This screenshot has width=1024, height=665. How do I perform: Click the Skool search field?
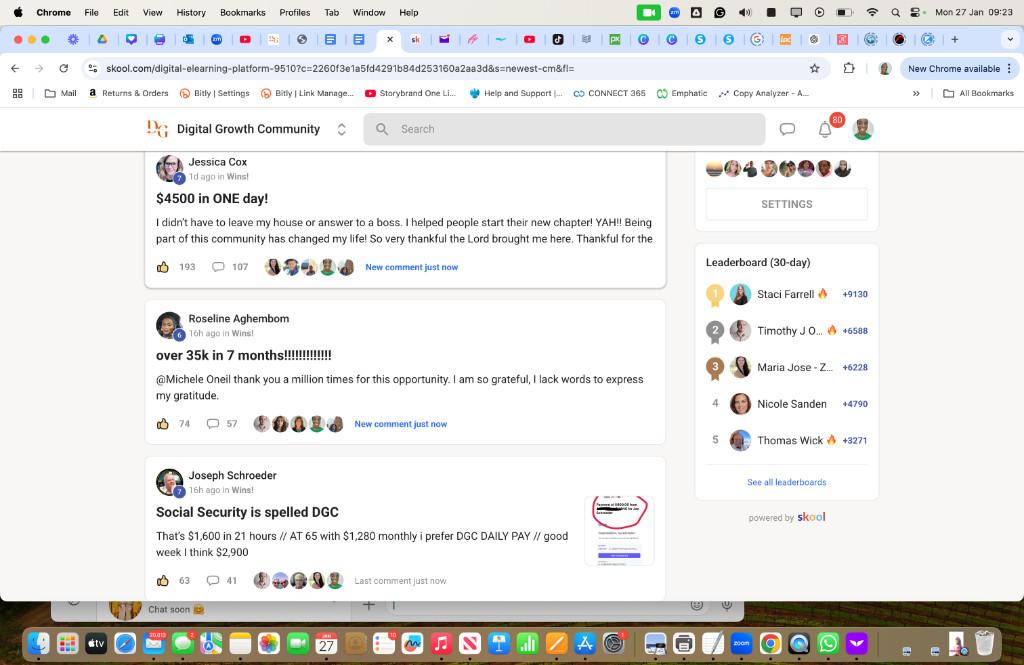[564, 129]
